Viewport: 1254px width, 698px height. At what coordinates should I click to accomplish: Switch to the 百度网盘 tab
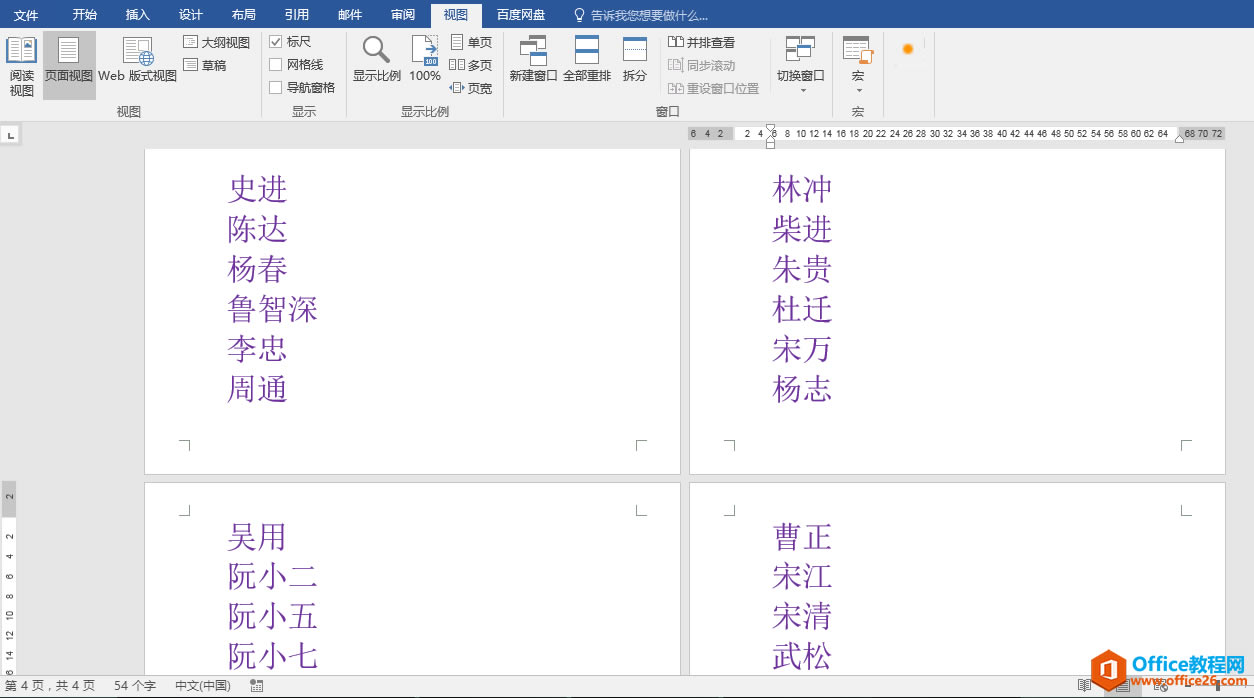[521, 15]
